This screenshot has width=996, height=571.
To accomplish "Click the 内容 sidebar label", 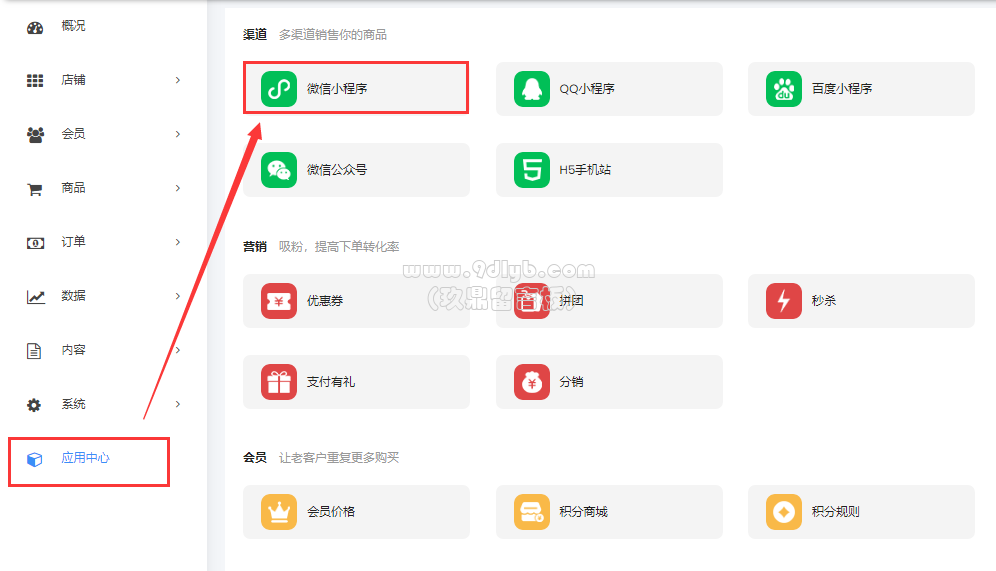I will 73,350.
